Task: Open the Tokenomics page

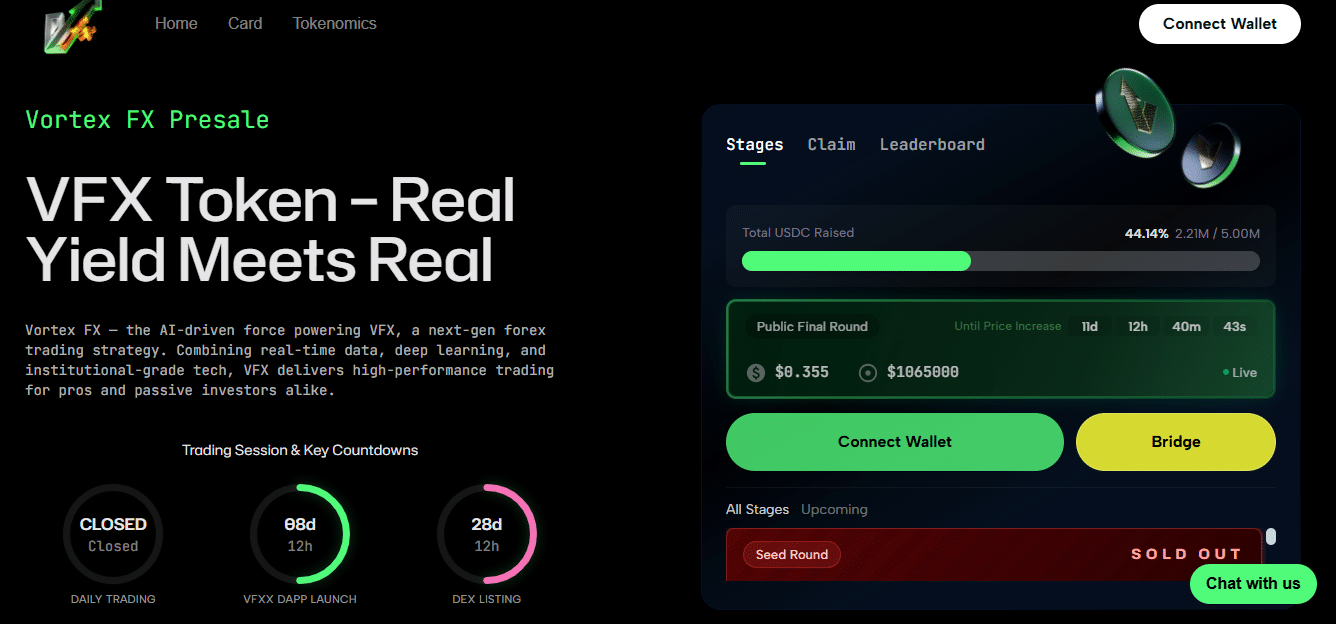Action: pos(334,23)
